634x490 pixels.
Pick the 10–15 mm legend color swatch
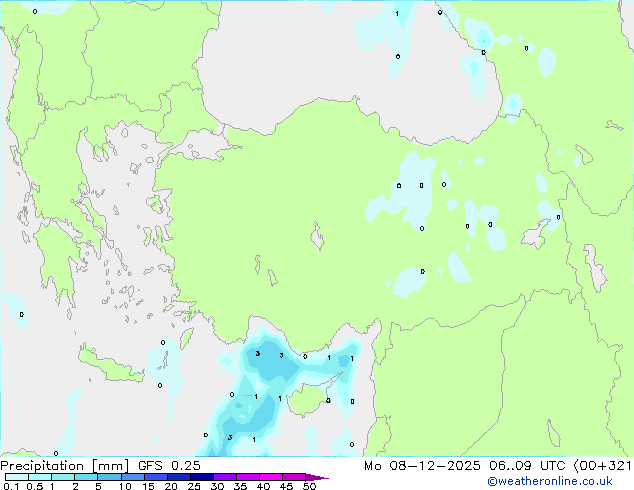[x=132, y=477]
